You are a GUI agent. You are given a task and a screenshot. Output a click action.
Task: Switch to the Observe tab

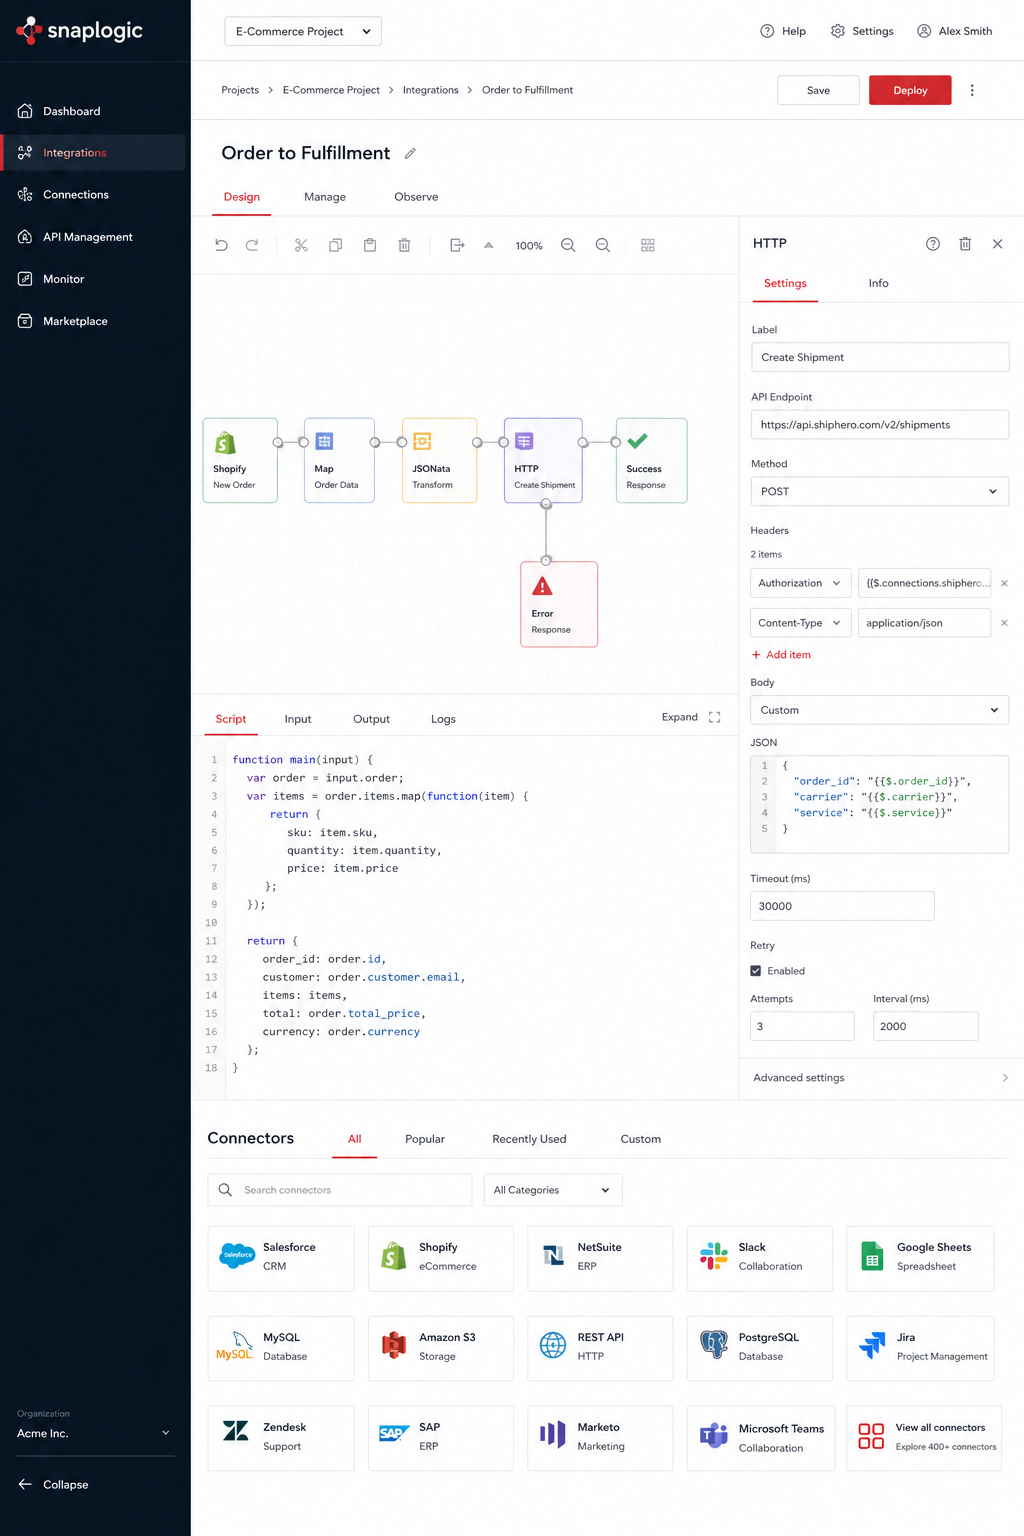click(416, 197)
